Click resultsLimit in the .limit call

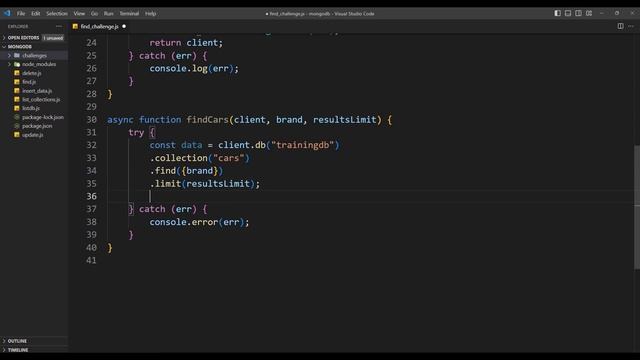[218, 184]
